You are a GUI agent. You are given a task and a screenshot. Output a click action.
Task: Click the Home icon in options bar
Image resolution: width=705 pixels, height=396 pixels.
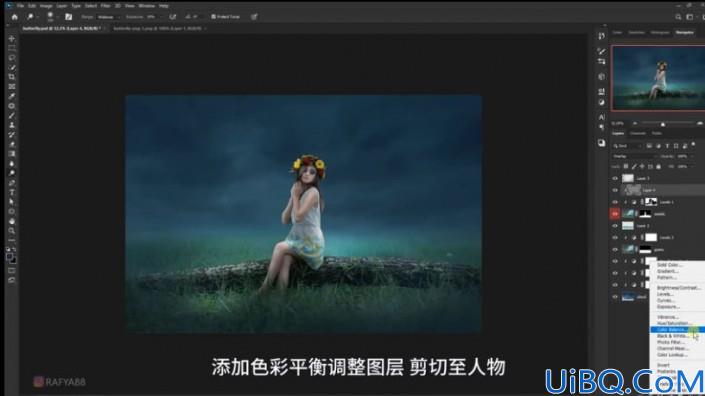14,17
